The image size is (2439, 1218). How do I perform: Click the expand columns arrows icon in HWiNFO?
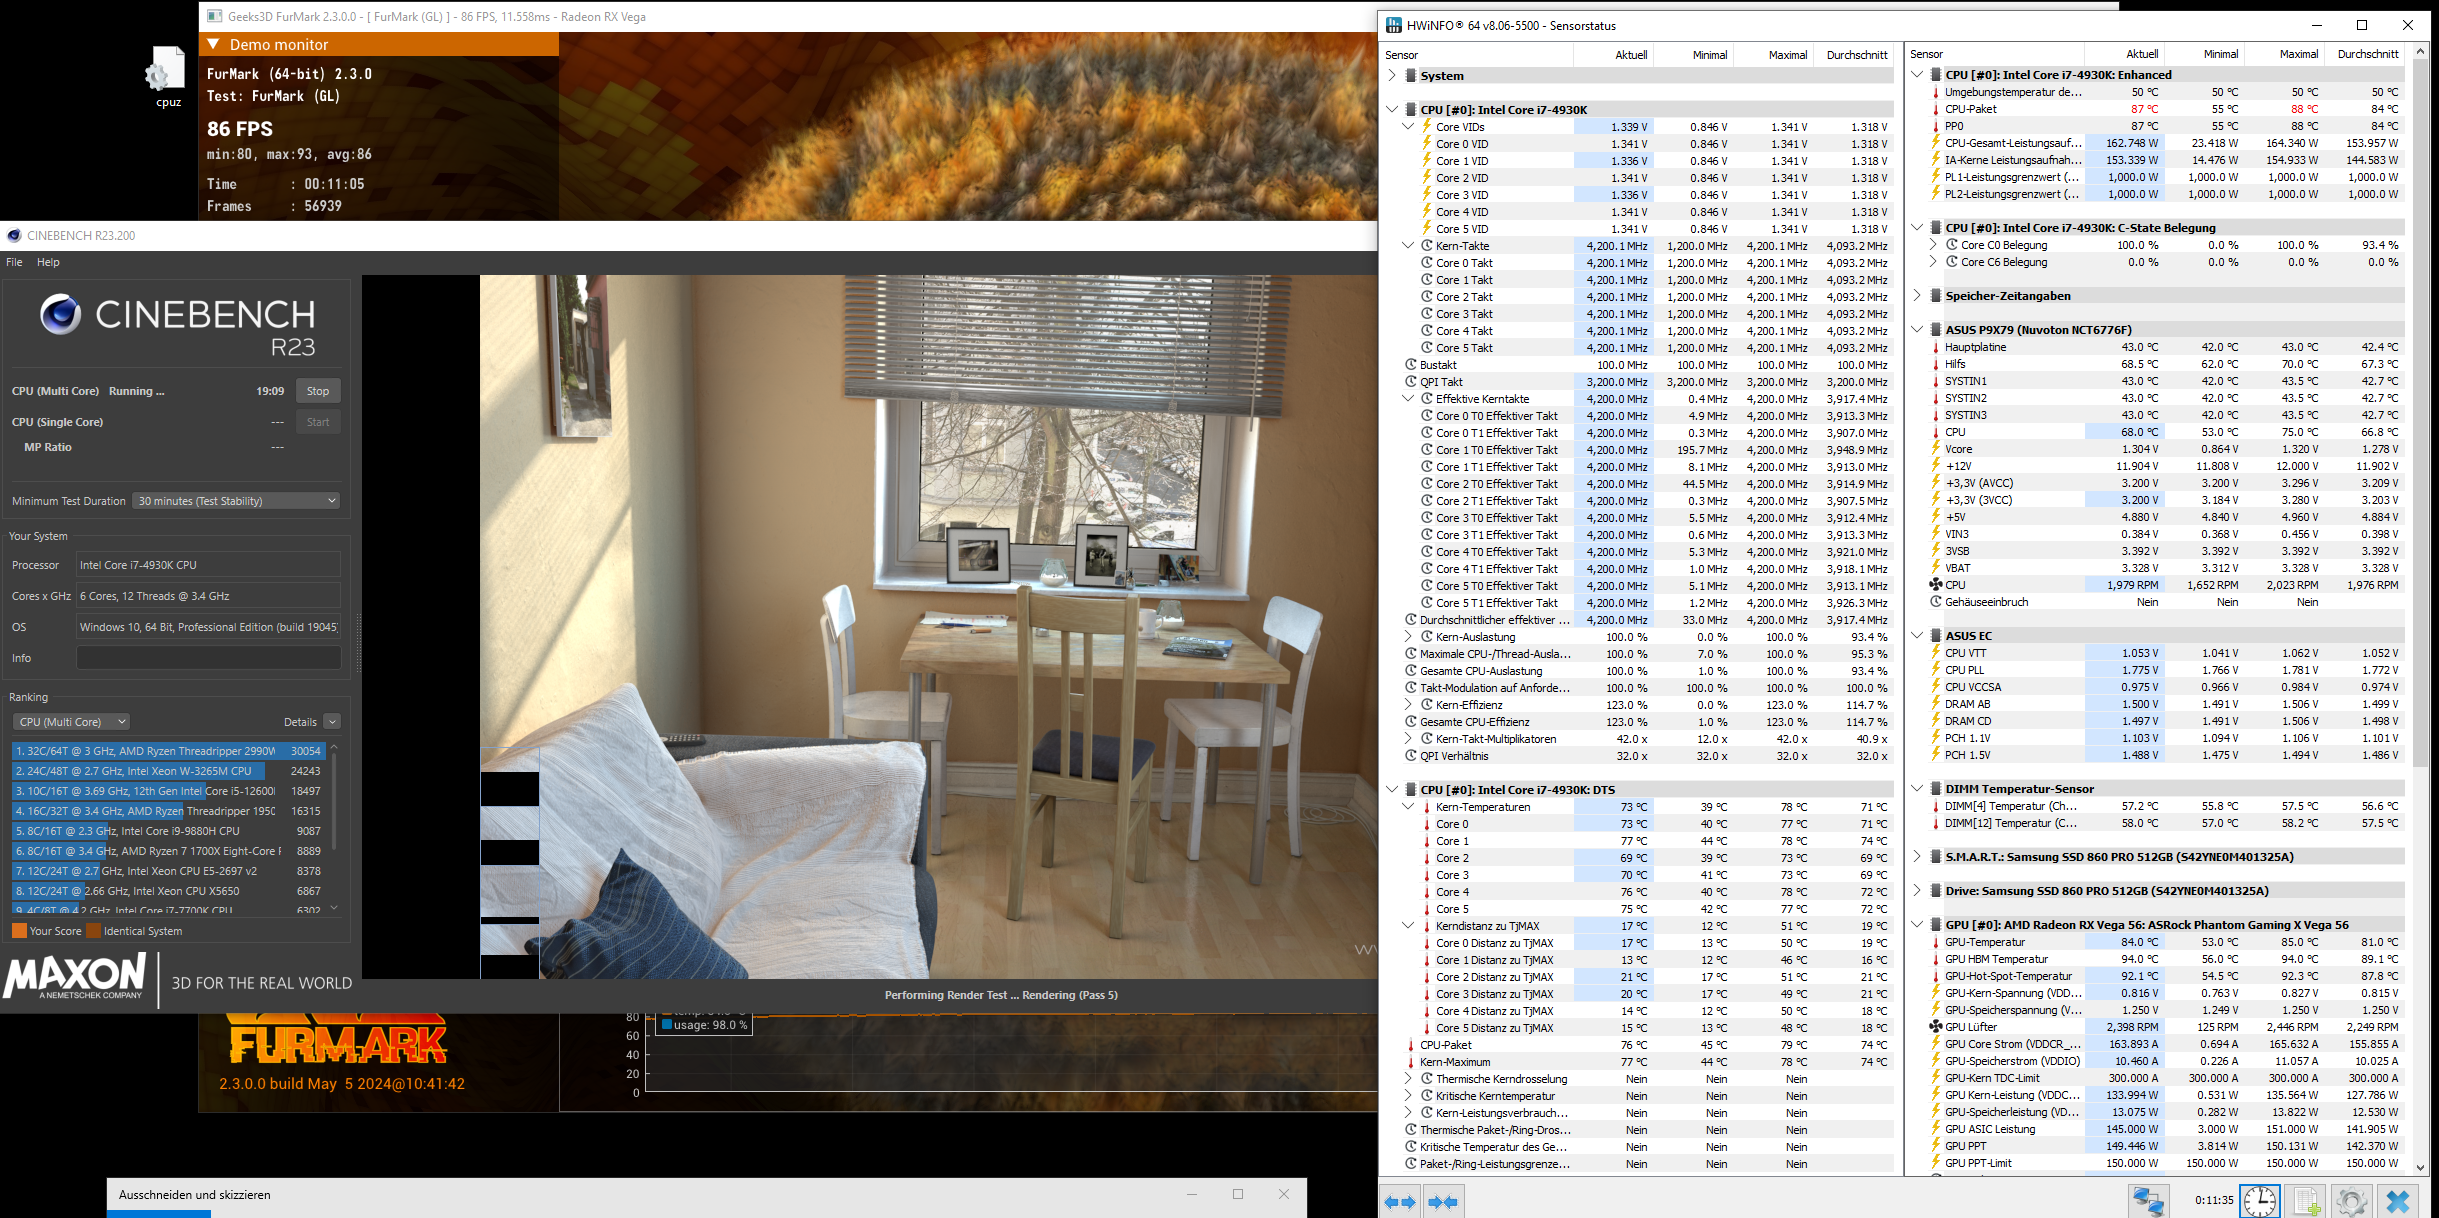(1399, 1201)
